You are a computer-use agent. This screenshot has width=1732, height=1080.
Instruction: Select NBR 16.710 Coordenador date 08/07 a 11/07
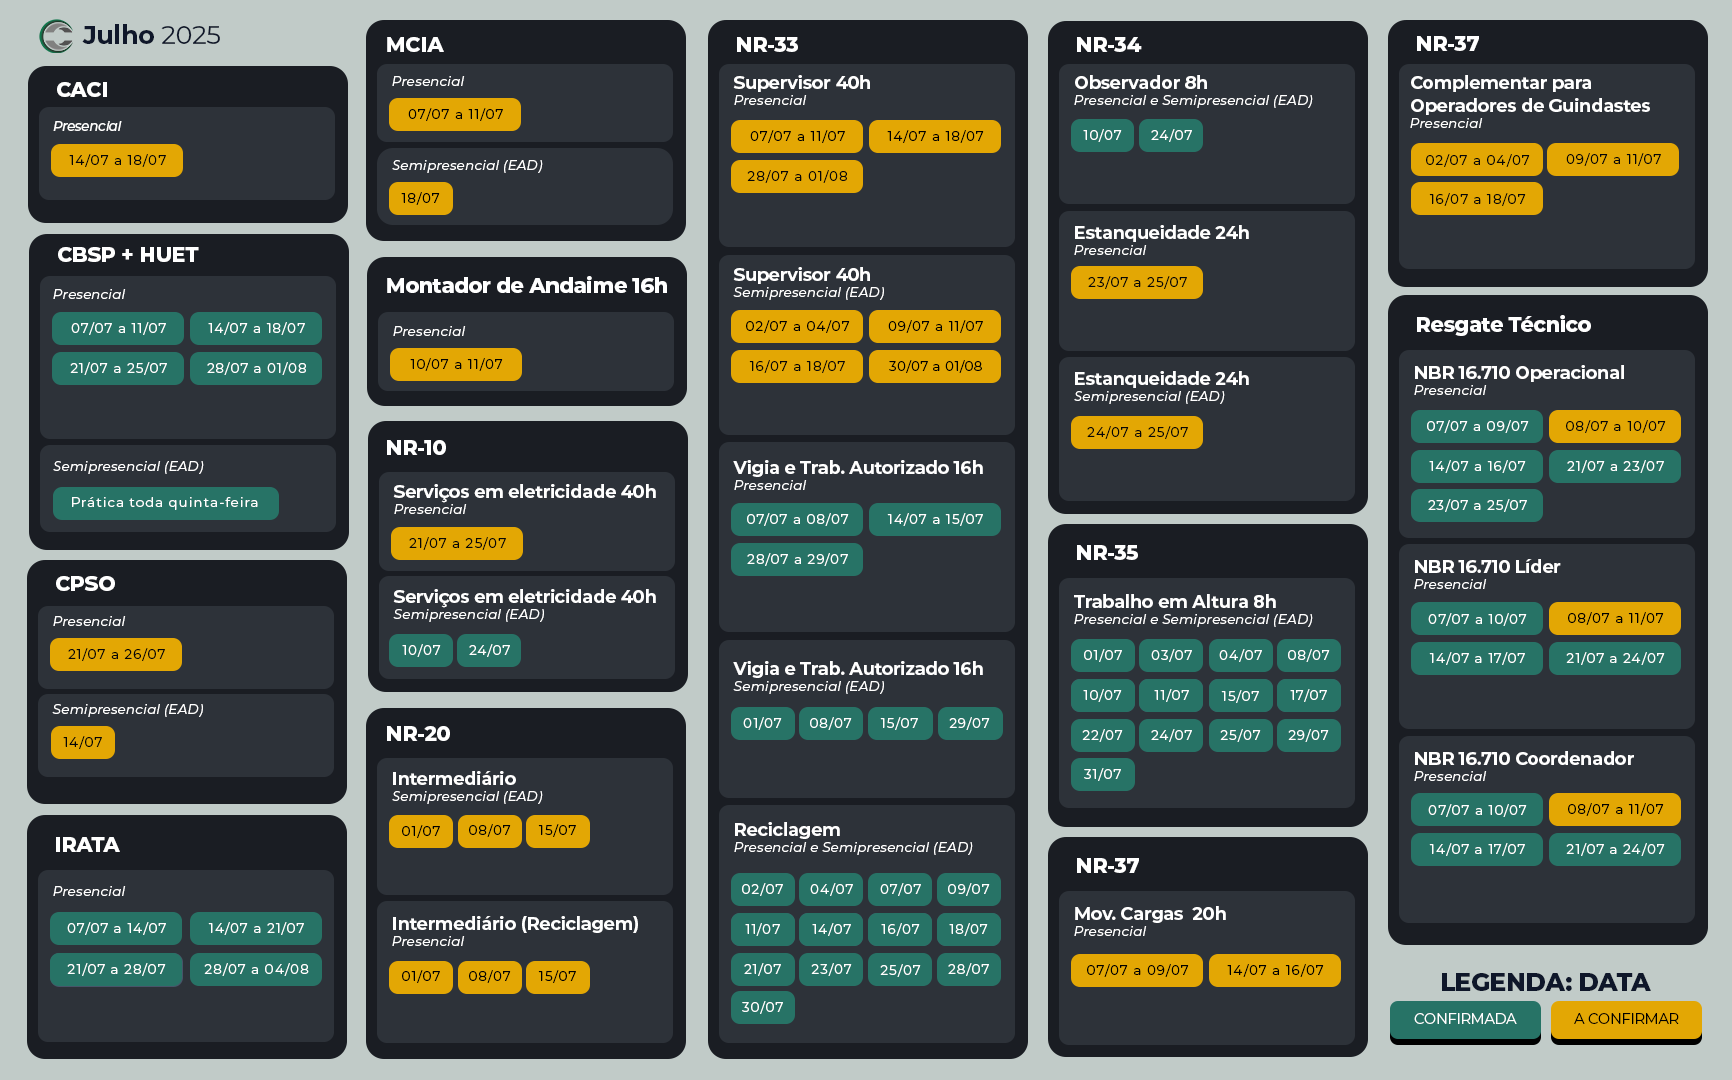pyautogui.click(x=1615, y=809)
